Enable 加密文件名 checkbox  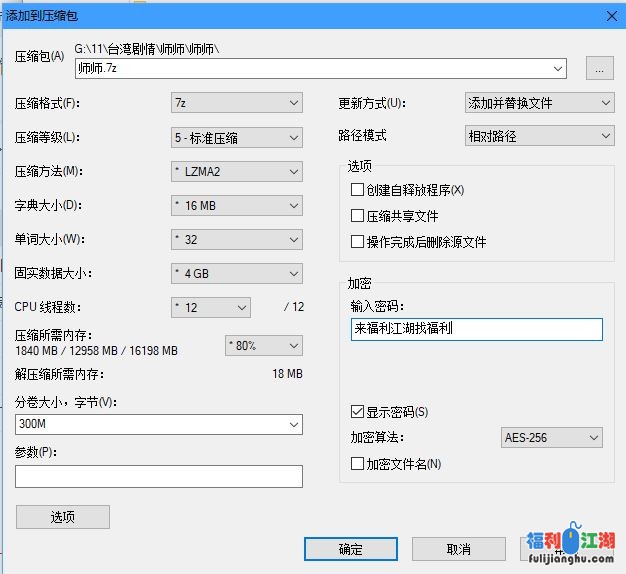click(357, 464)
